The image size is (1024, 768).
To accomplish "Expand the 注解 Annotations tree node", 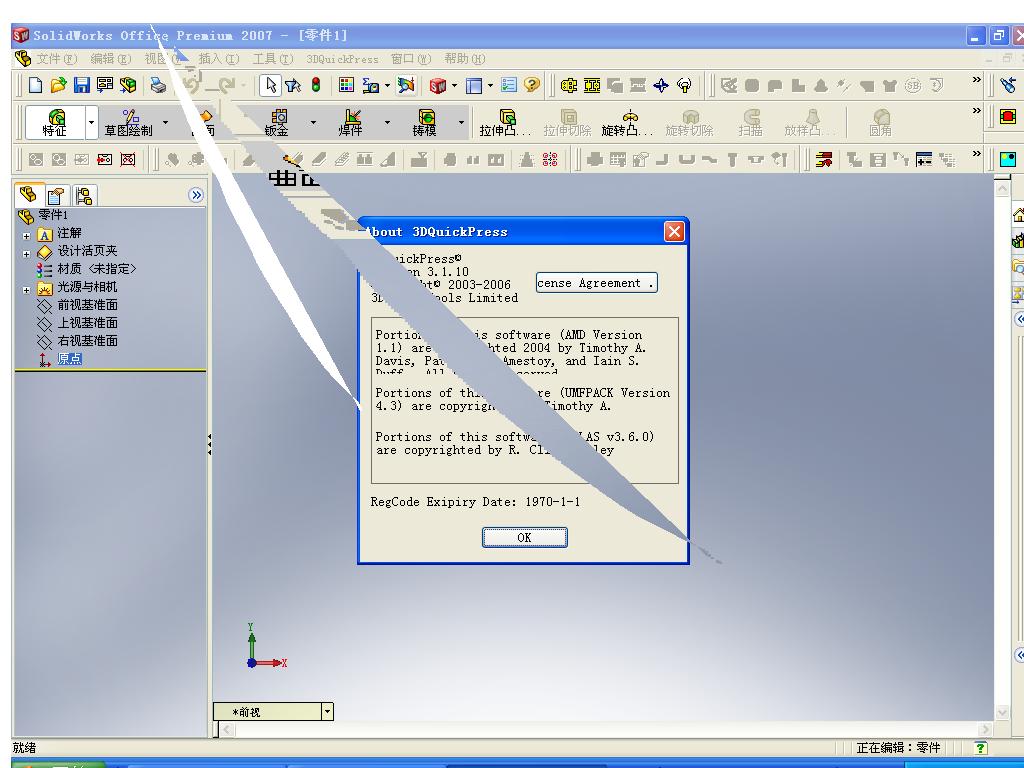I will (26, 236).
